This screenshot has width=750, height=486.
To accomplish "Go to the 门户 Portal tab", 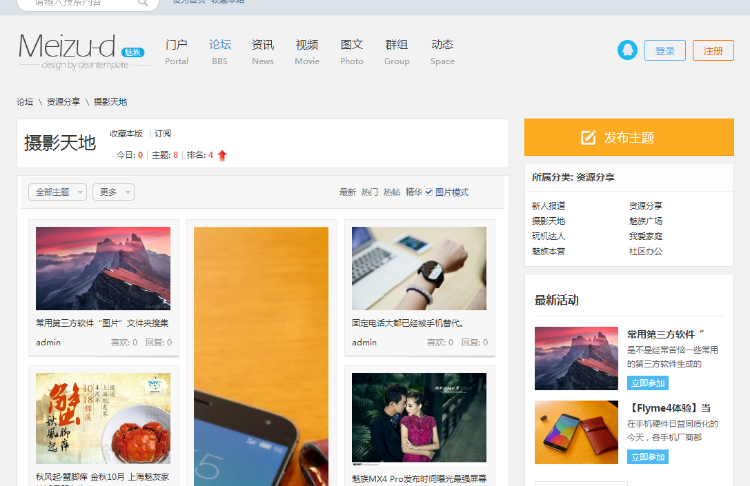I will coord(176,52).
